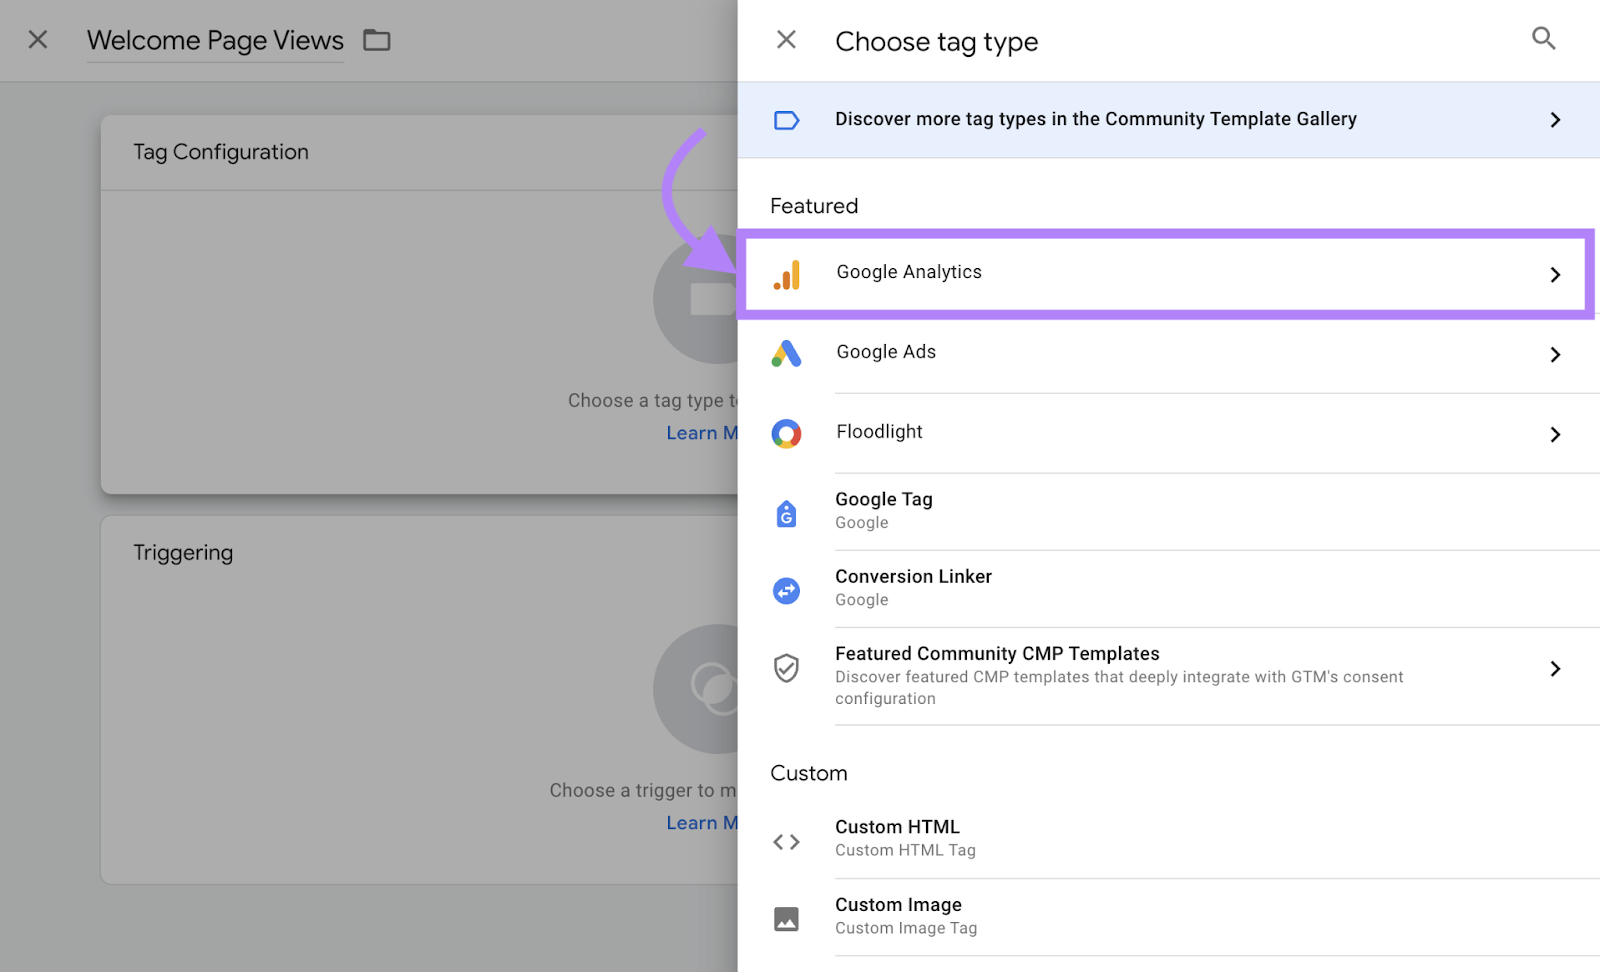Click the Triggering configuration area
This screenshot has height=972, width=1600.
point(400,700)
